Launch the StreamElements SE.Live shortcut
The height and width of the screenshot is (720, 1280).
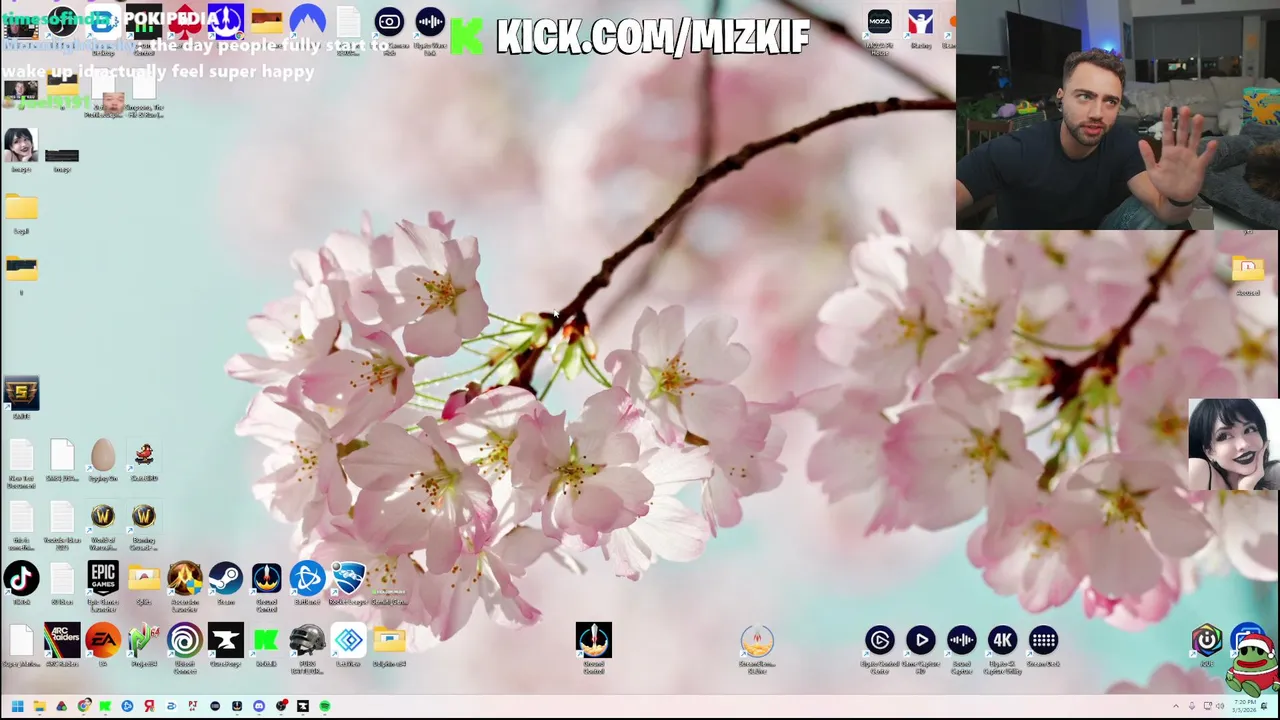point(757,641)
